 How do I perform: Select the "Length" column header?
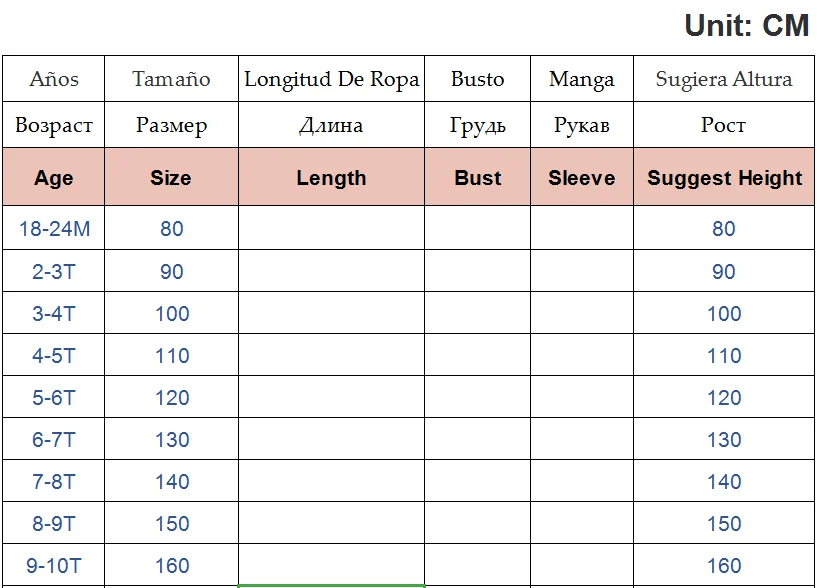[331, 178]
